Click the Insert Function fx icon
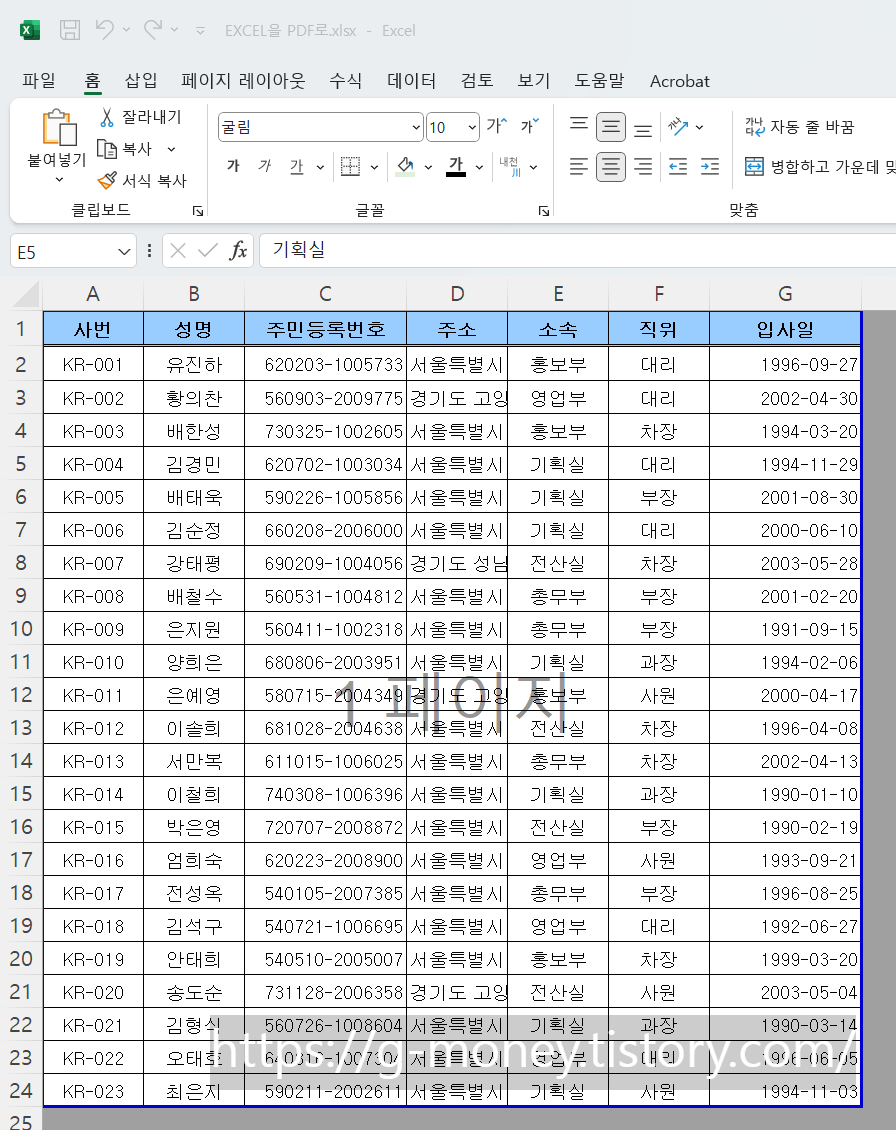This screenshot has width=896, height=1130. click(238, 251)
